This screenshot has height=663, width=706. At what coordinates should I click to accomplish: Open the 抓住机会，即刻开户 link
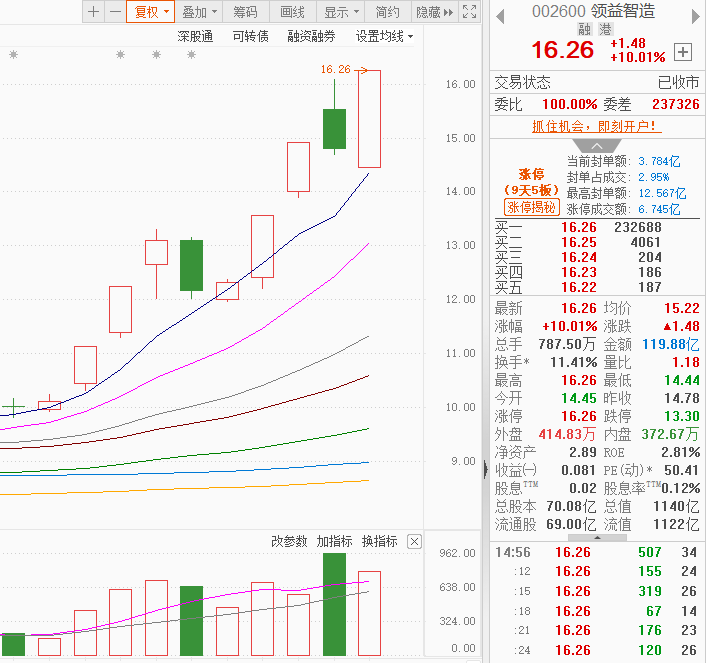pos(596,127)
